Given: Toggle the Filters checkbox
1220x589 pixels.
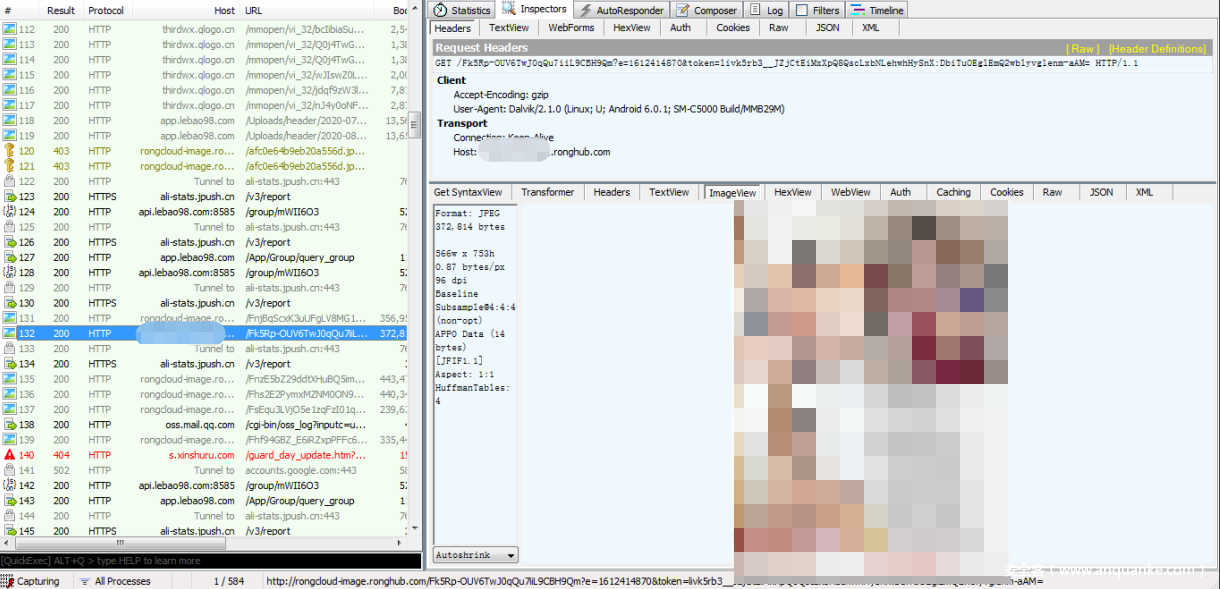Looking at the screenshot, I should [x=802, y=10].
